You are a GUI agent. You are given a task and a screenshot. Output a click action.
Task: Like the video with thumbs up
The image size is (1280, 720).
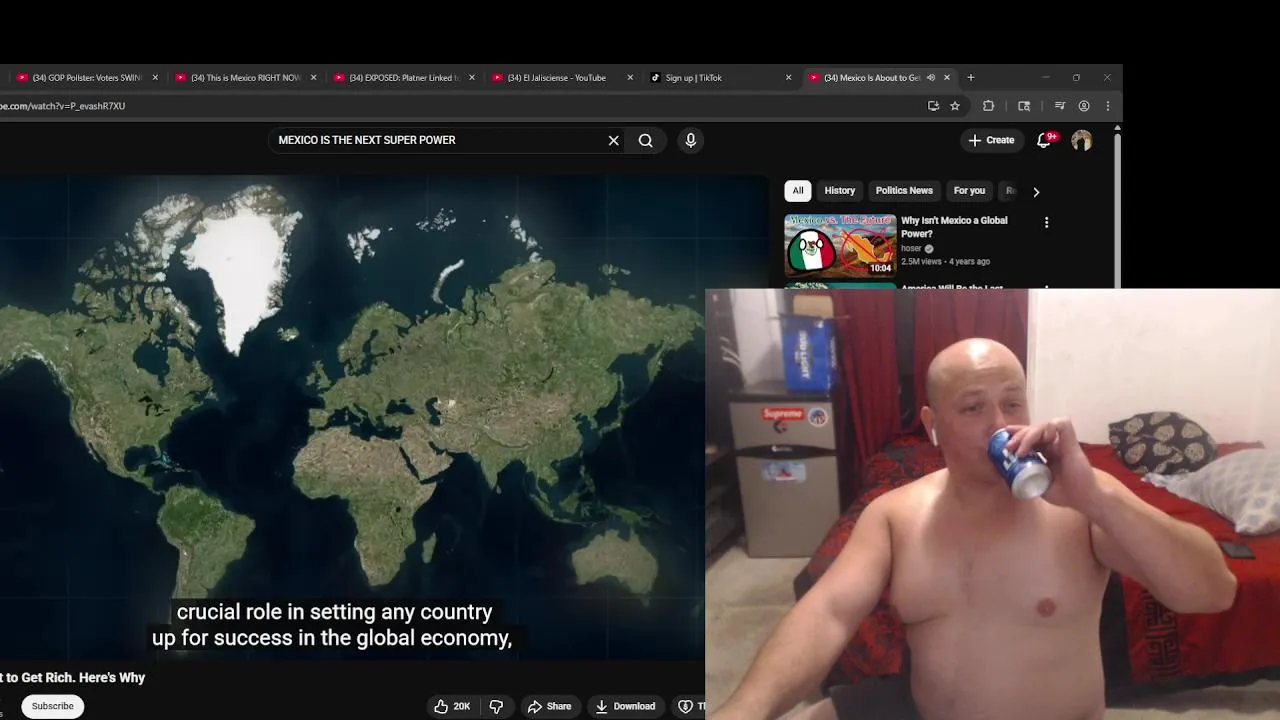tap(452, 706)
